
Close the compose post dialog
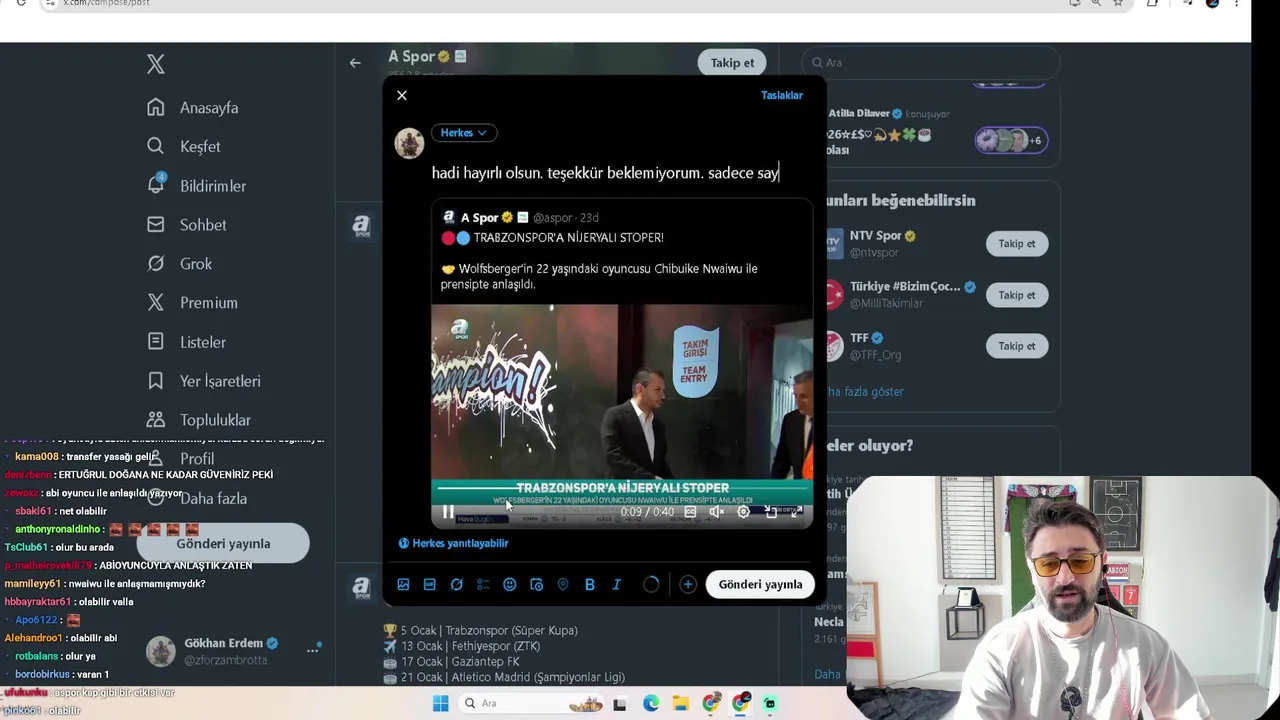pos(402,95)
